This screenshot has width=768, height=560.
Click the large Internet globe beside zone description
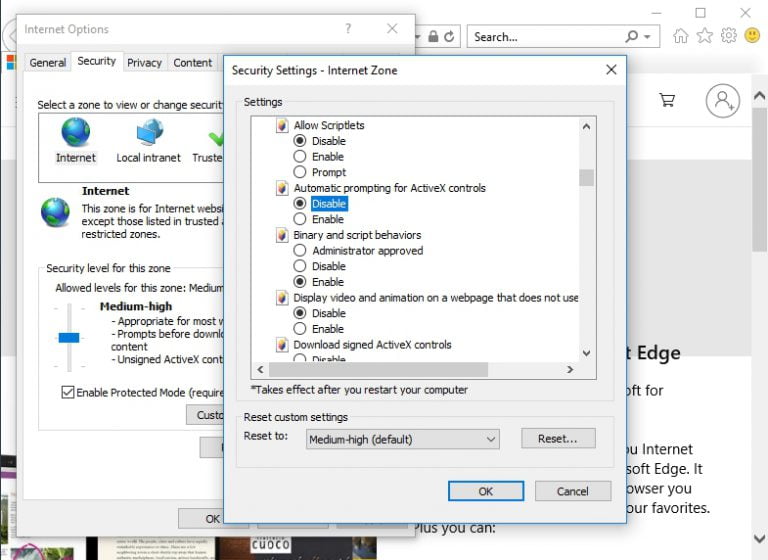[x=55, y=212]
